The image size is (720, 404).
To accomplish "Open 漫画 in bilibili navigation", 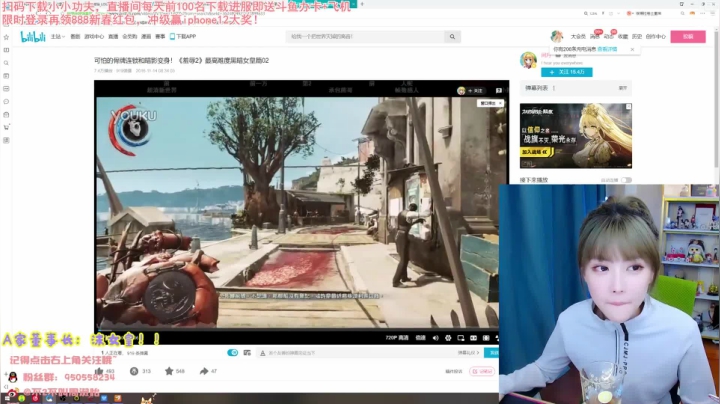I will pyautogui.click(x=146, y=37).
